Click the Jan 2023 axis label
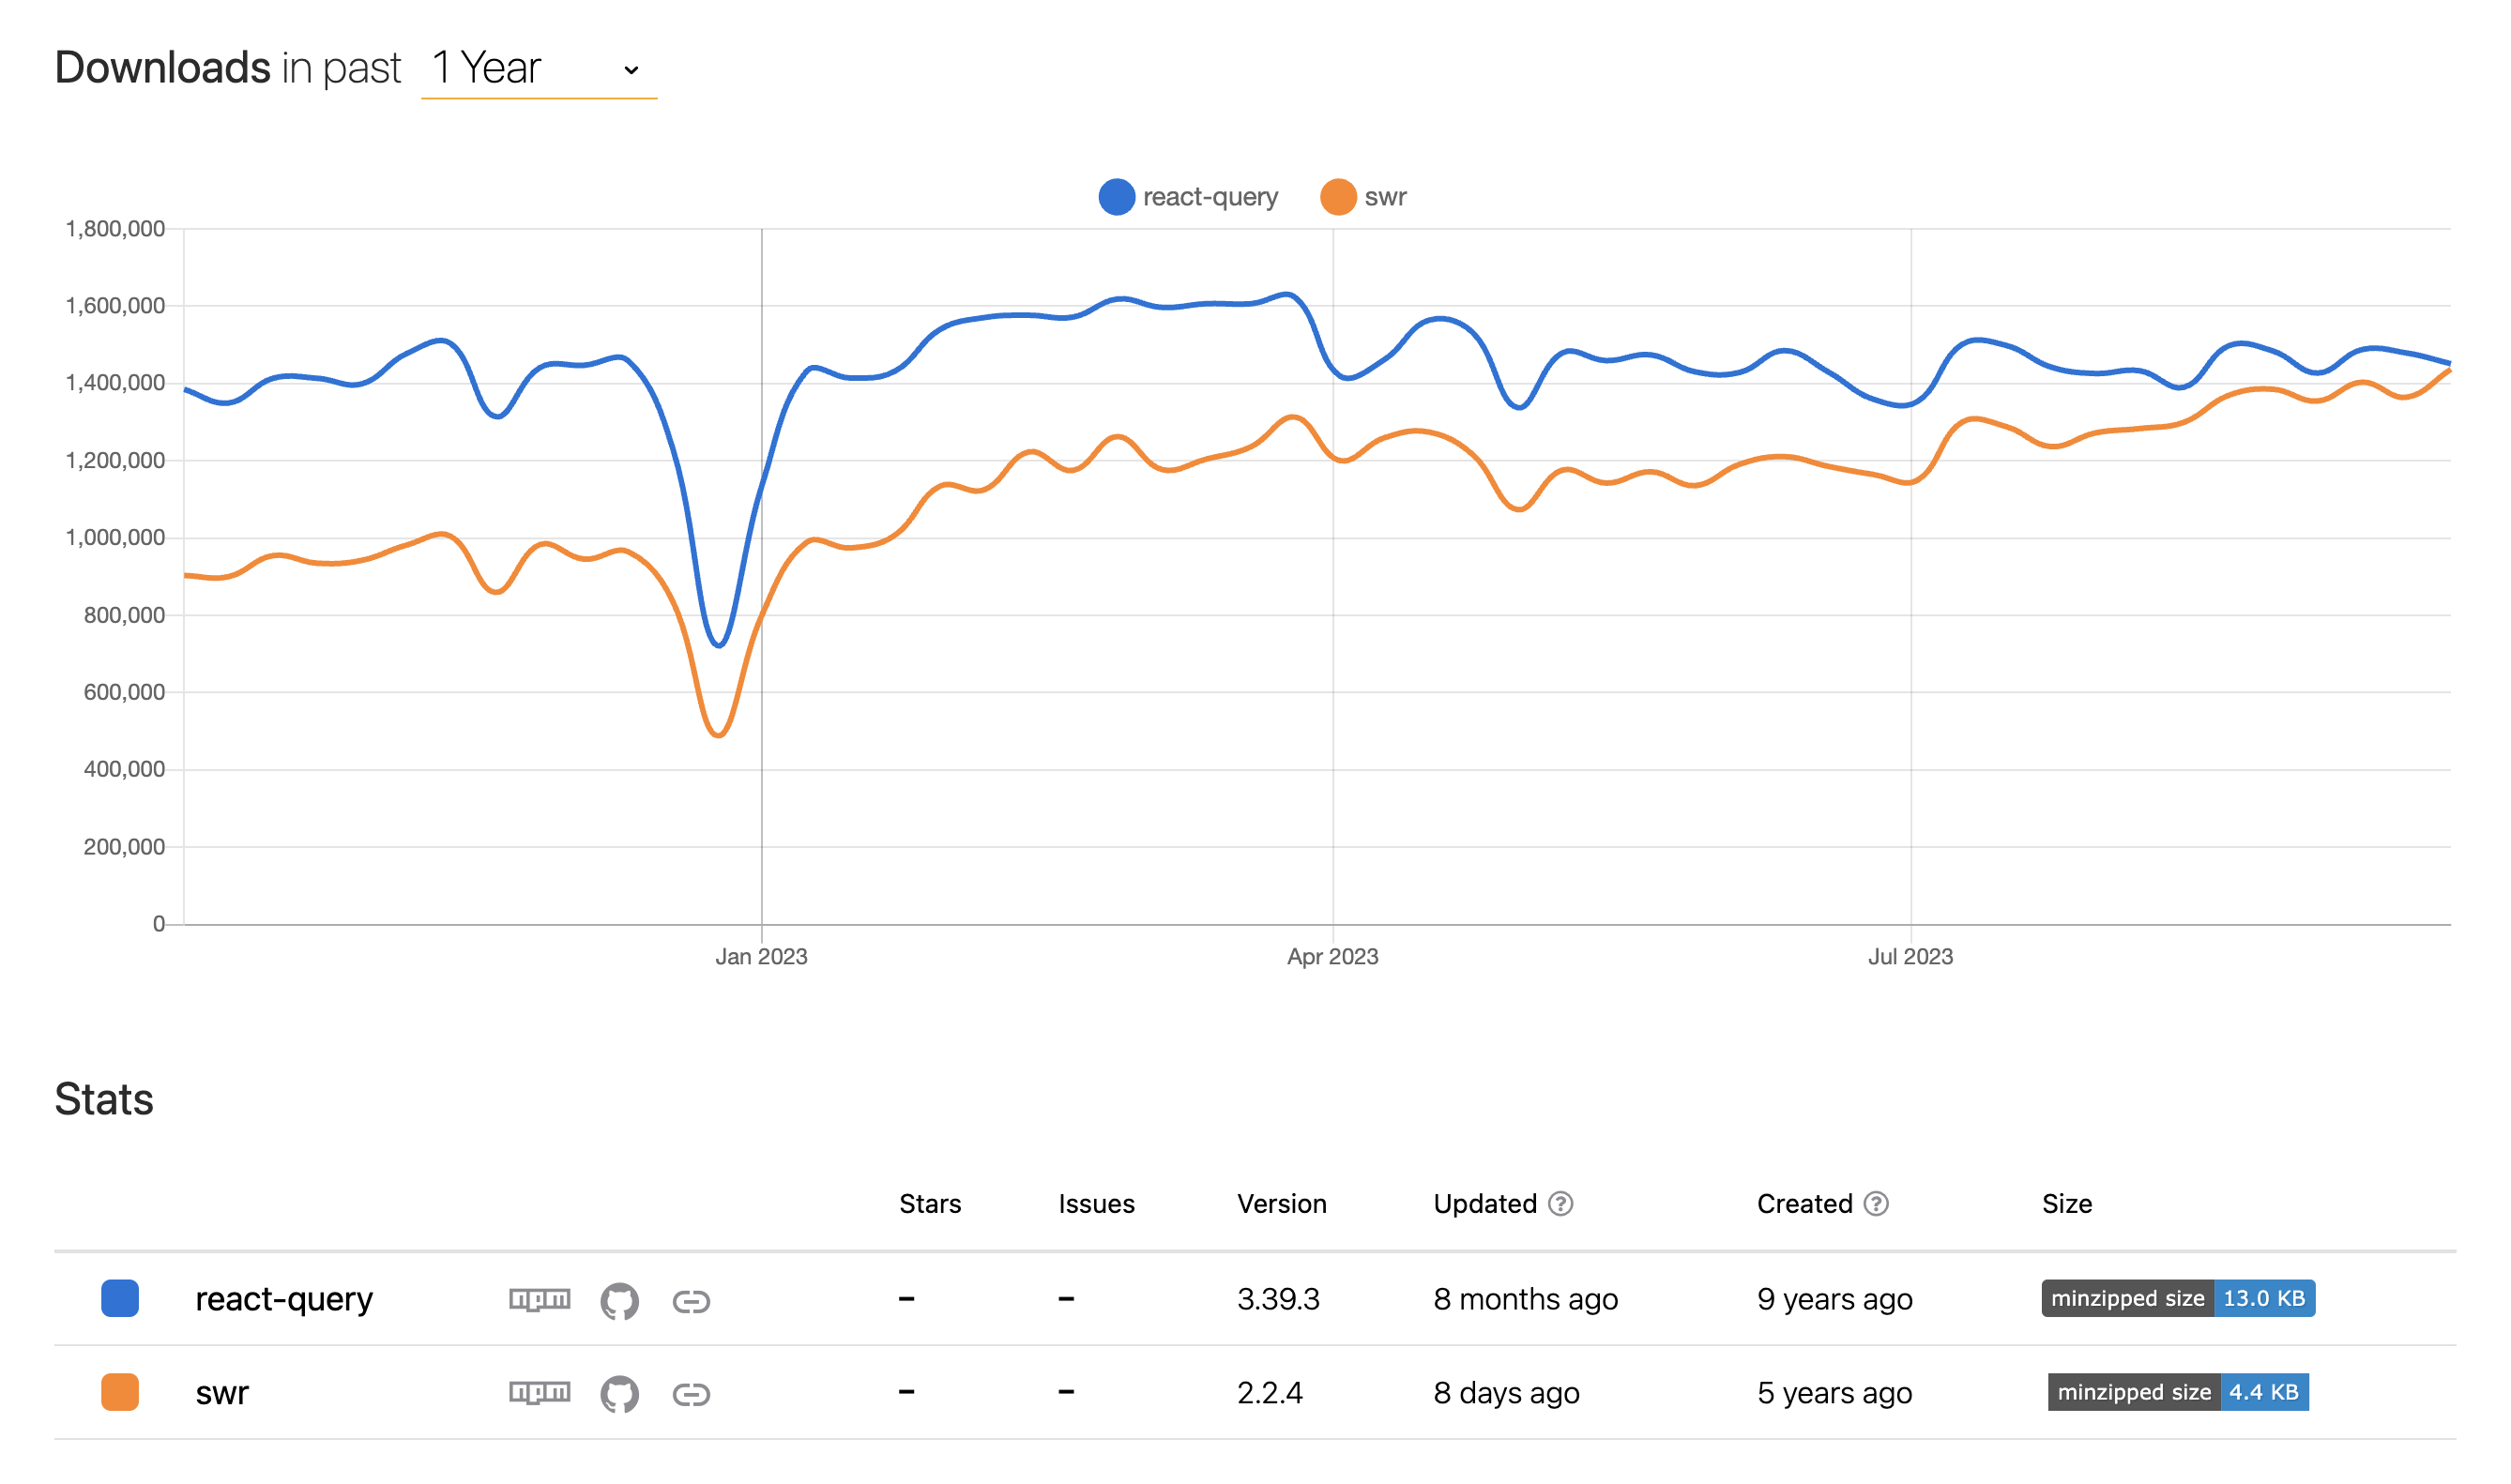 [761, 956]
